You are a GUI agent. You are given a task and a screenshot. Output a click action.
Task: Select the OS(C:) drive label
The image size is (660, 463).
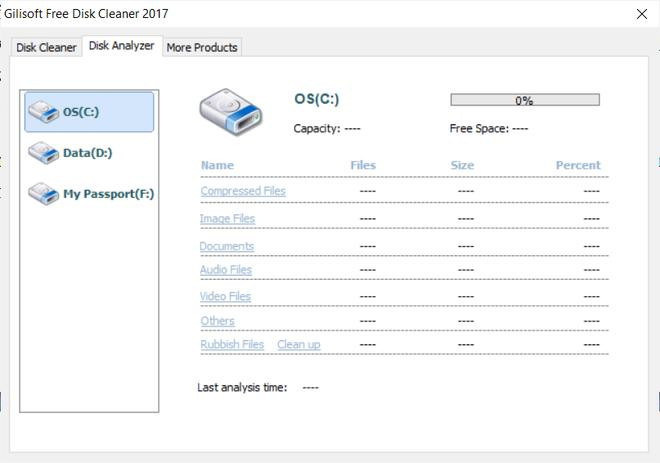coord(81,112)
